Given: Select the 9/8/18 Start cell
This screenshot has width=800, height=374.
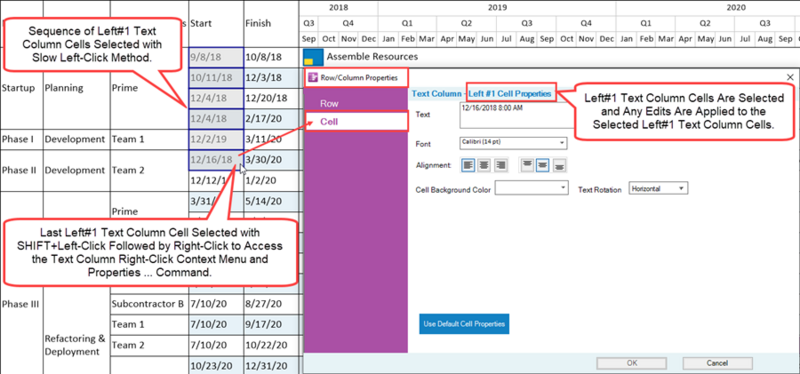Looking at the screenshot, I should [216, 57].
